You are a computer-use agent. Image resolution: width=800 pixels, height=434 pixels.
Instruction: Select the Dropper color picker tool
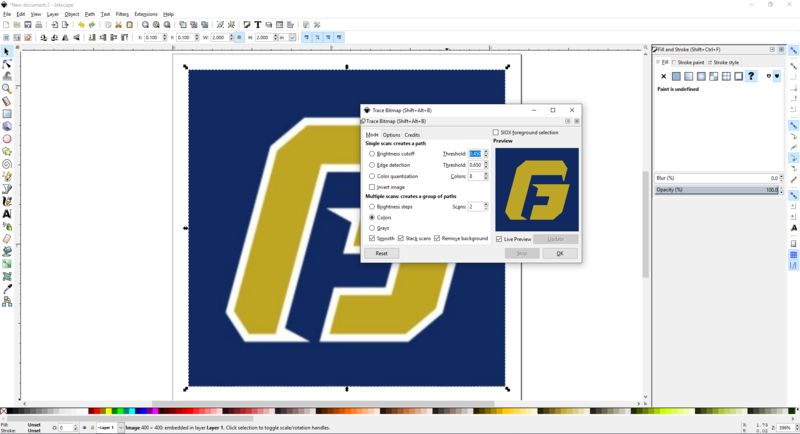(x=7, y=289)
